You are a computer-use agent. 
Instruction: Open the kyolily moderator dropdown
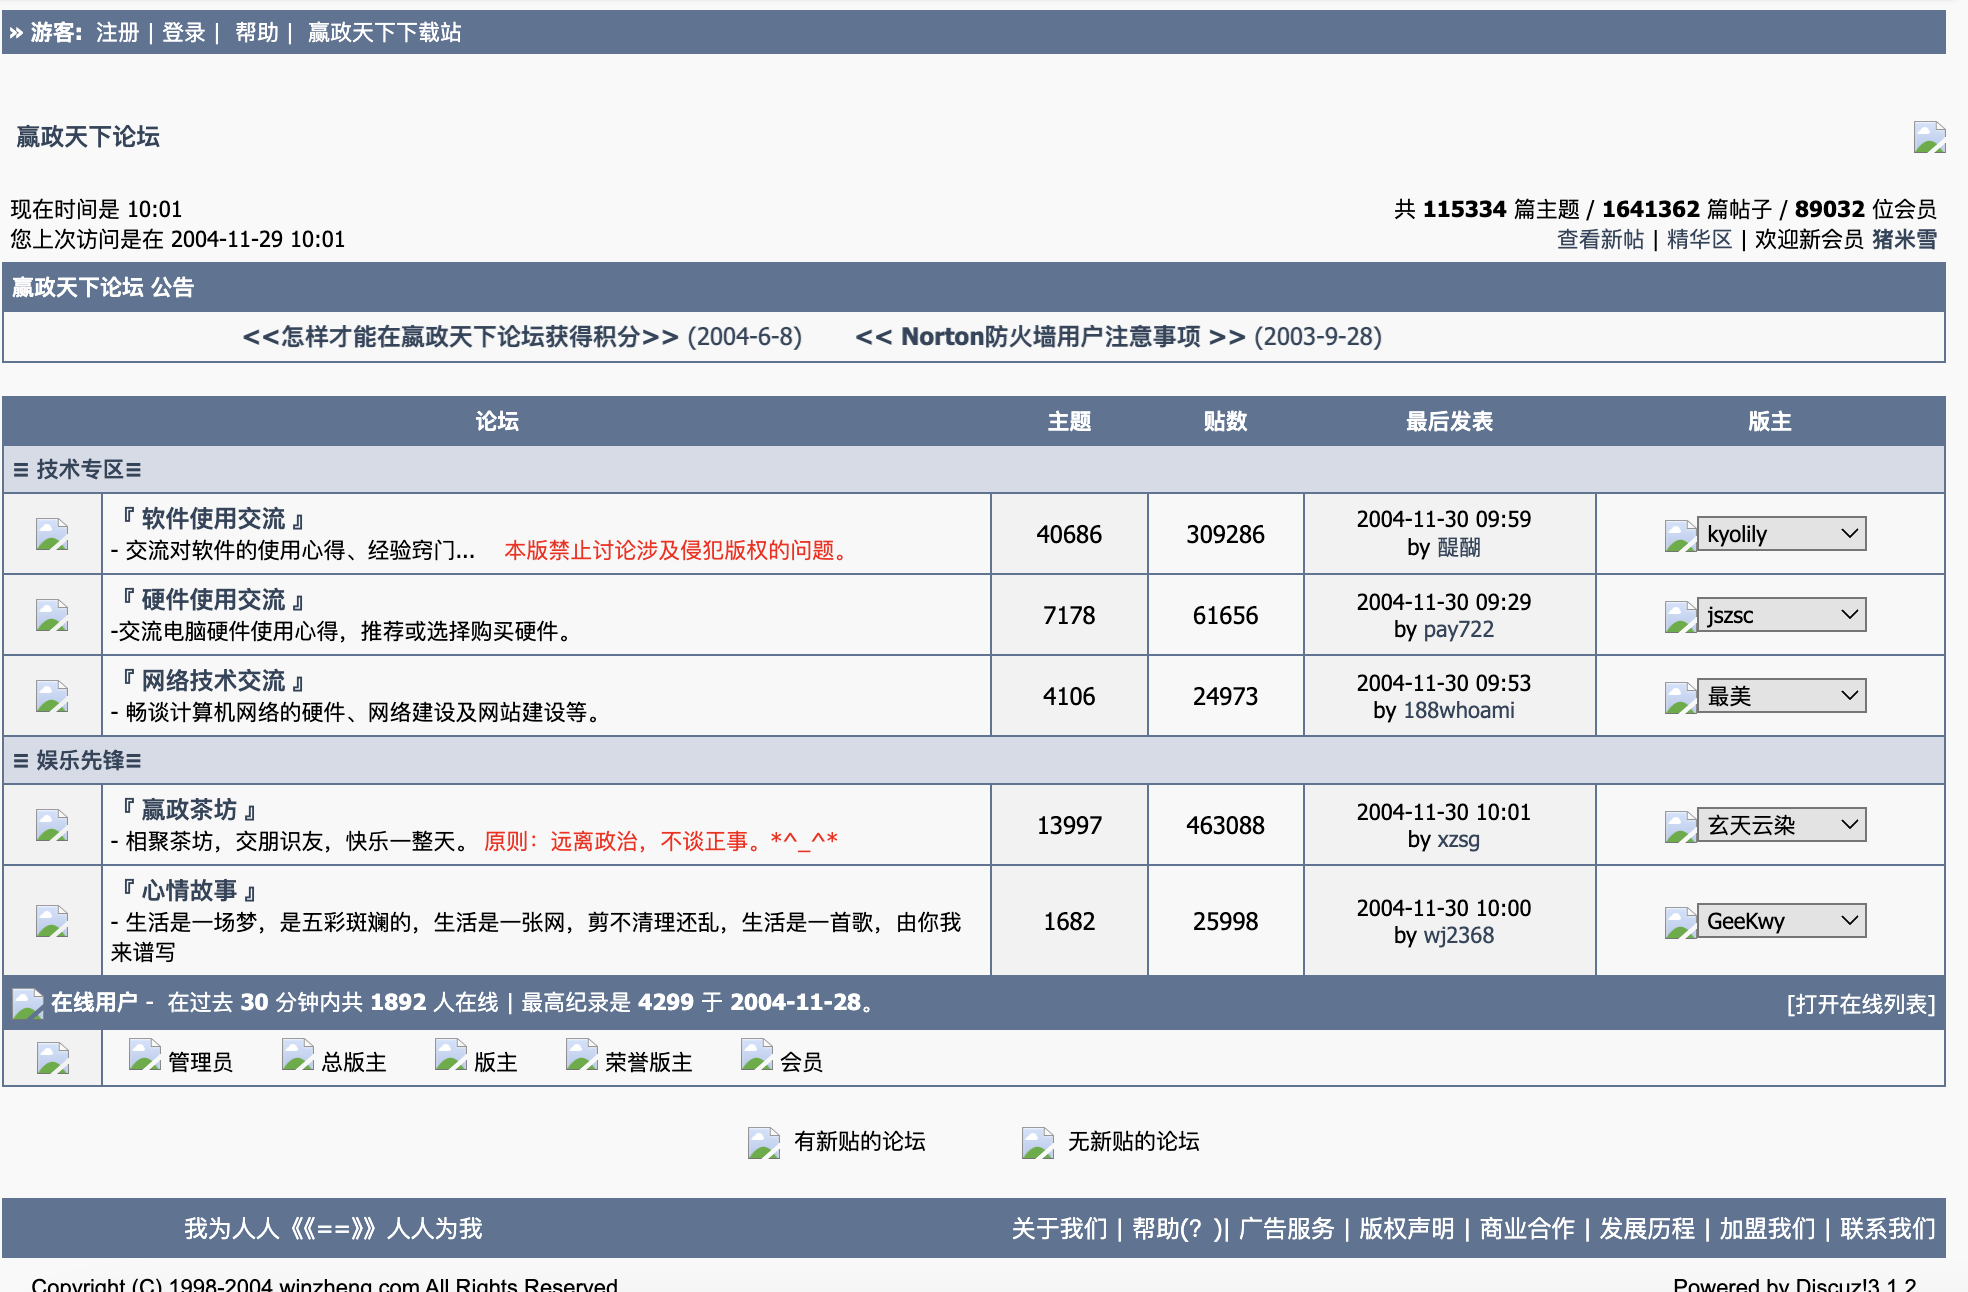1781,534
